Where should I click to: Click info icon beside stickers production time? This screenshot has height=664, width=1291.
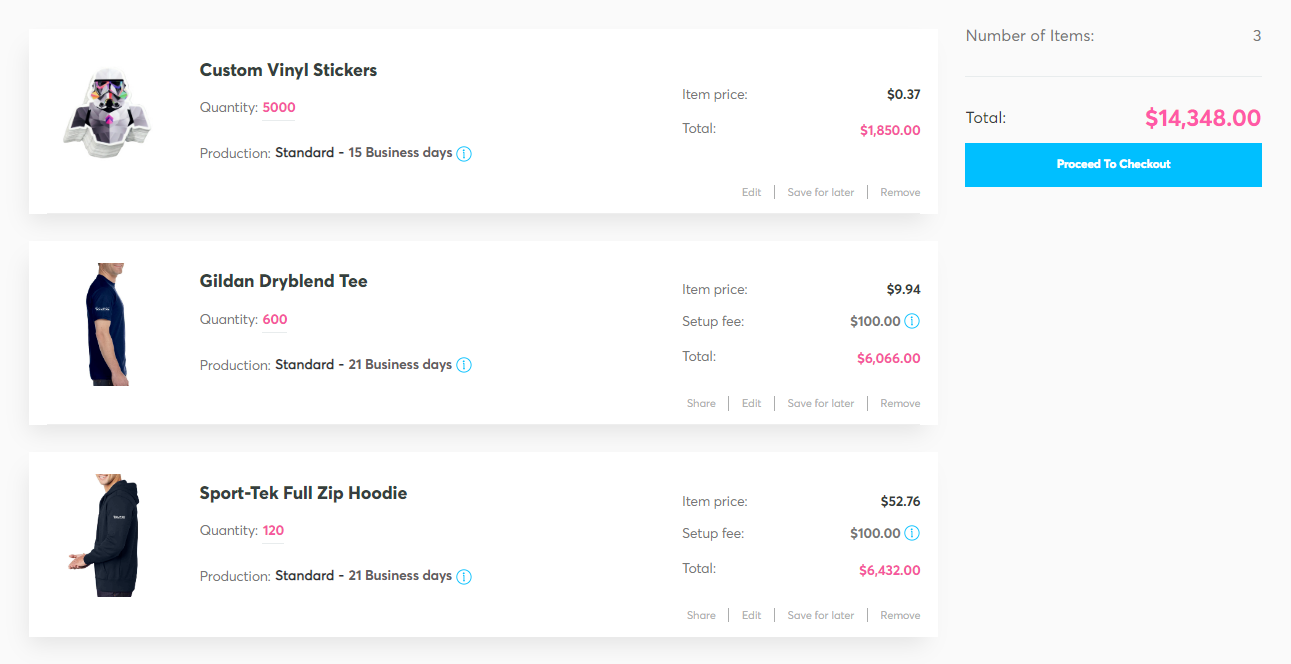click(x=464, y=154)
